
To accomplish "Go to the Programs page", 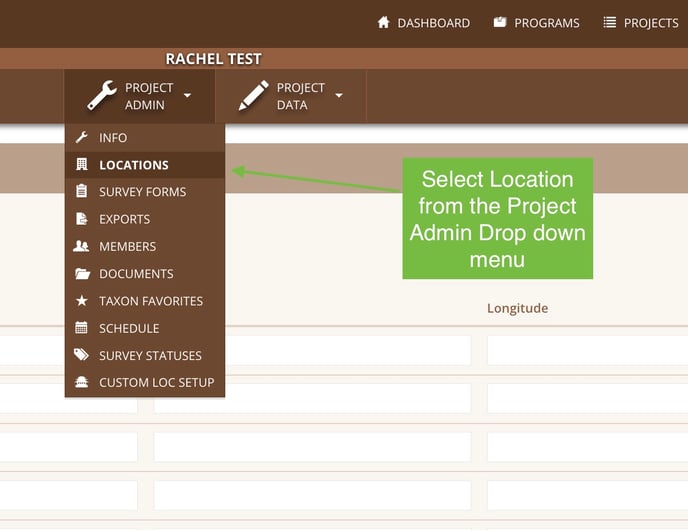I will pyautogui.click(x=536, y=23).
